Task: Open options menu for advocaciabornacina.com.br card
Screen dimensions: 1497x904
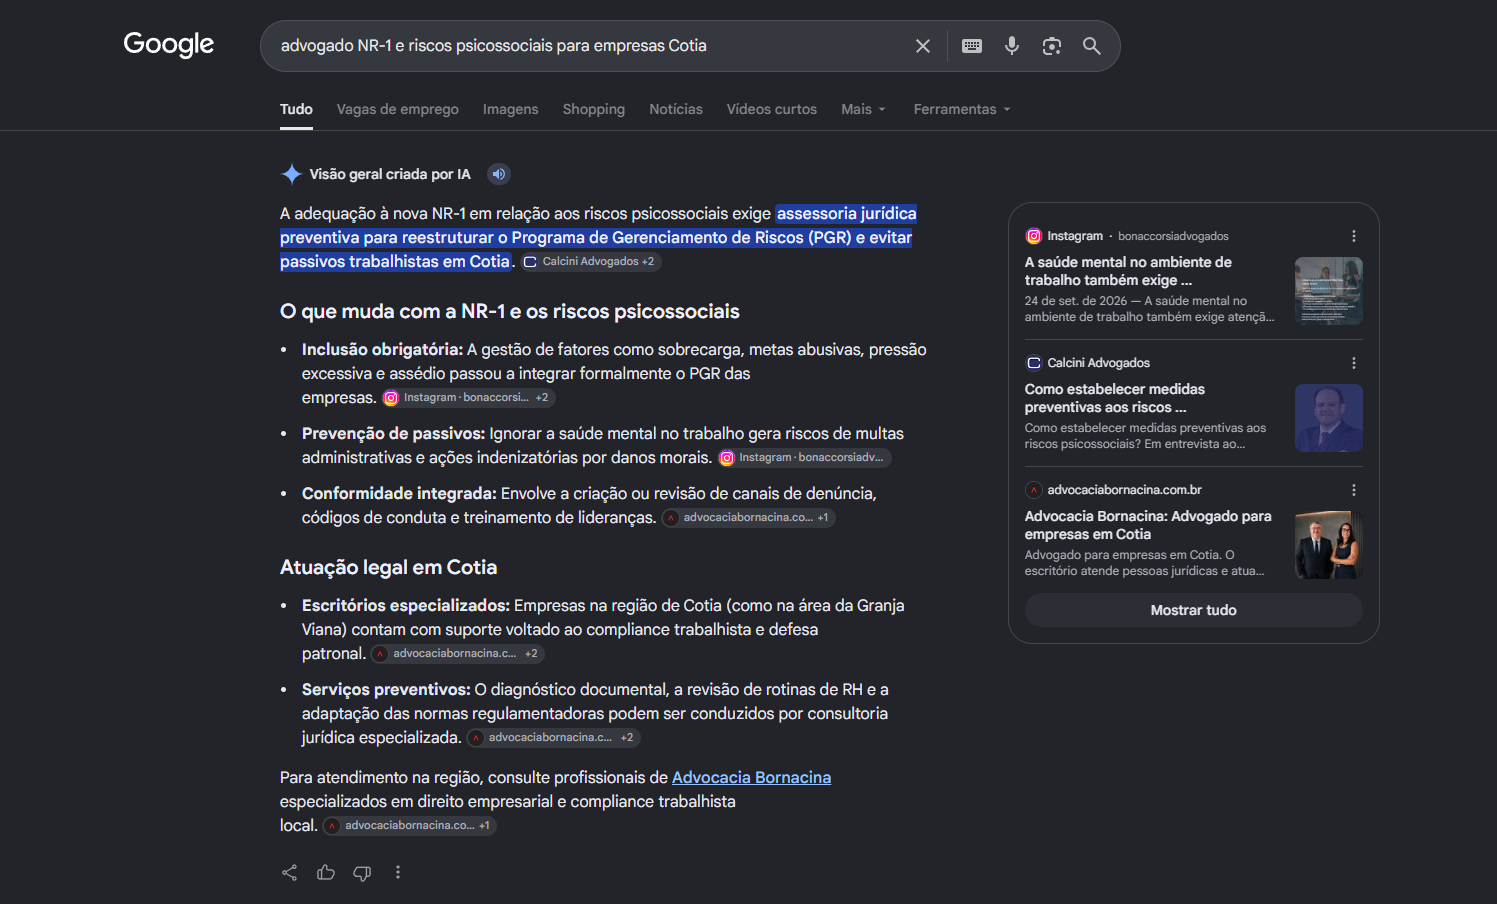Action: (x=1354, y=490)
